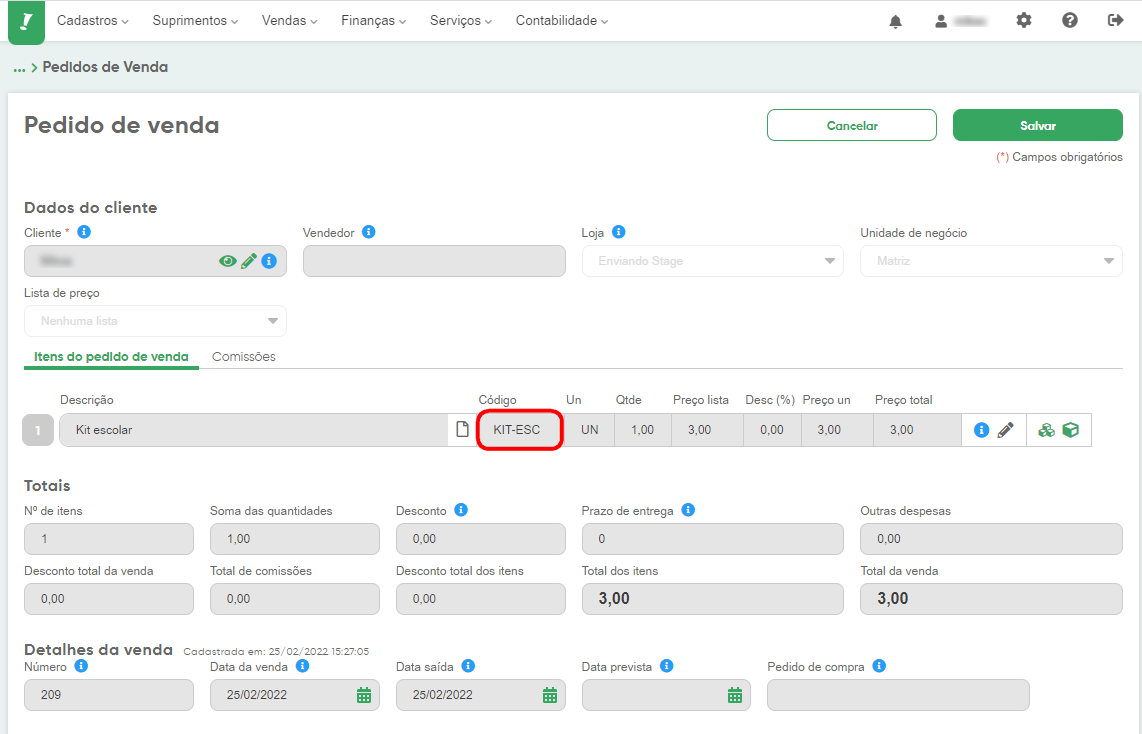Click the Cancelar button
The width and height of the screenshot is (1142, 734).
click(851, 125)
